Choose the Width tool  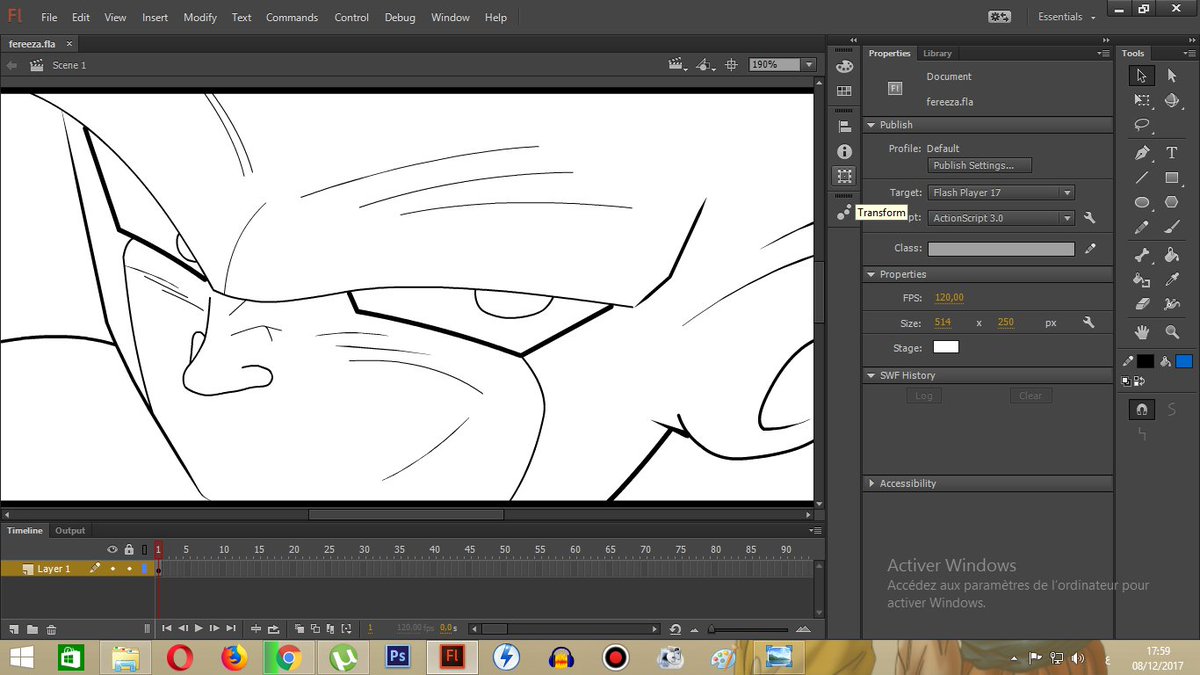(1172, 304)
